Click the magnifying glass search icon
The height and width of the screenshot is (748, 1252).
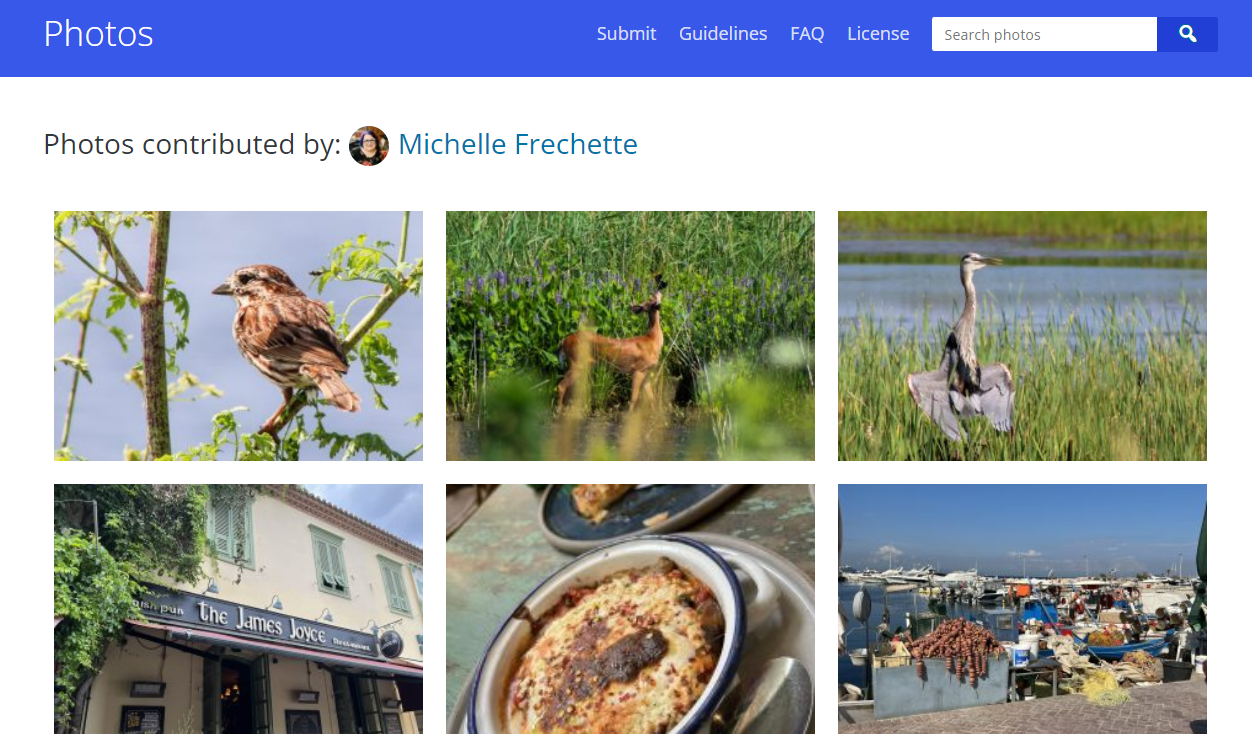pyautogui.click(x=1186, y=33)
